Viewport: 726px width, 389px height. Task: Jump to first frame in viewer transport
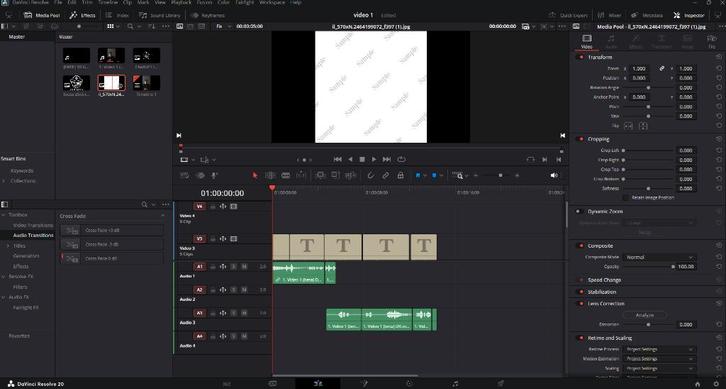click(x=338, y=159)
